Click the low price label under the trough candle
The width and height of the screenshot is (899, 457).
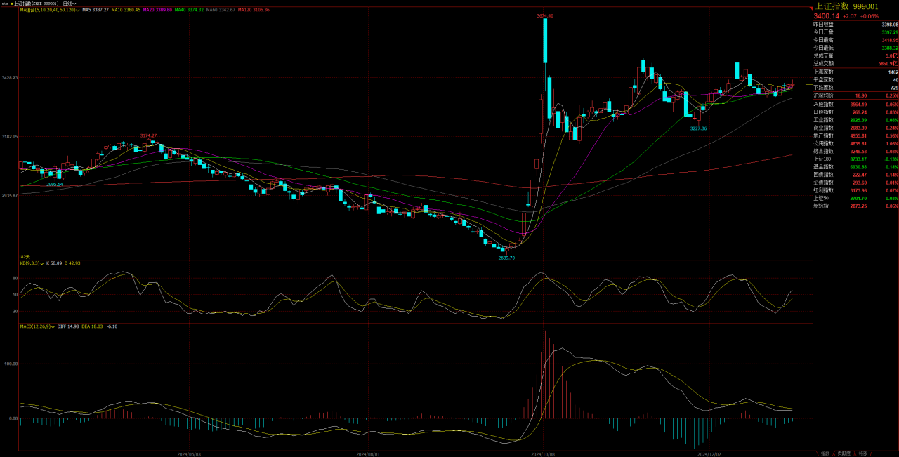[x=506, y=258]
